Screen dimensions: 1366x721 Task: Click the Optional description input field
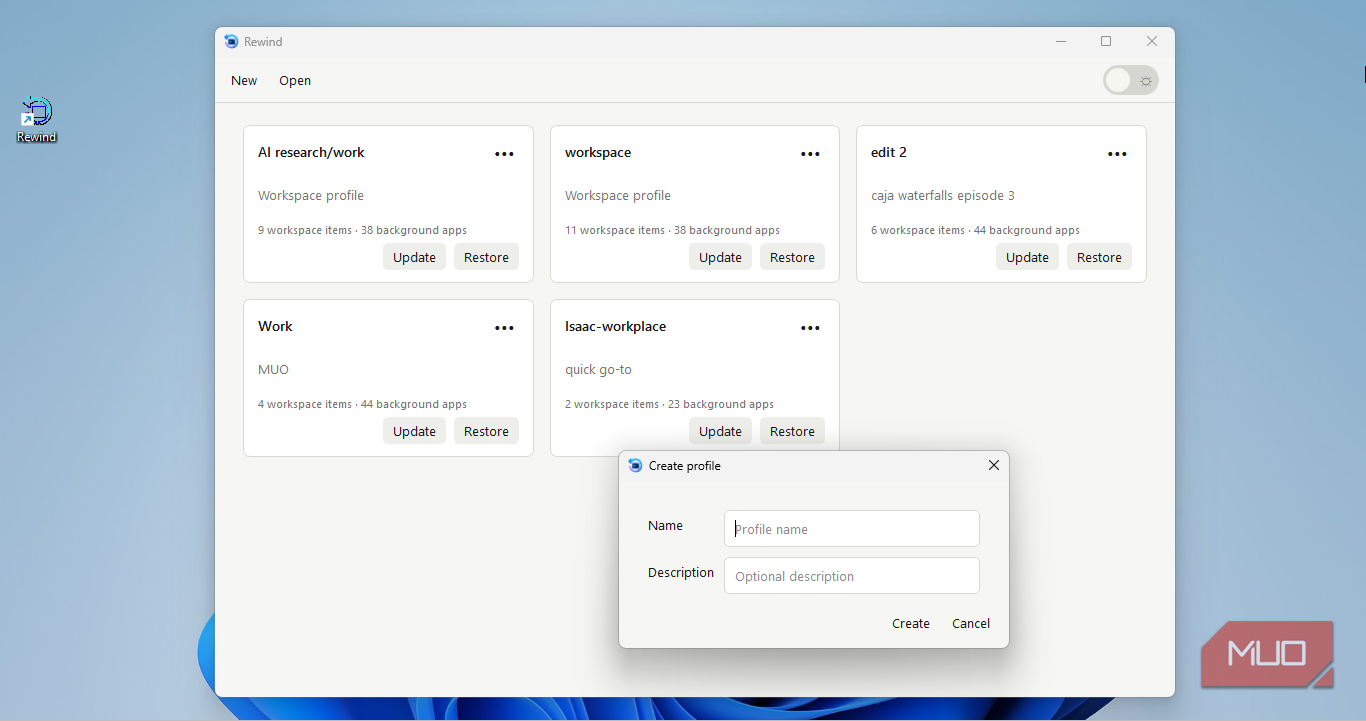[x=852, y=576]
